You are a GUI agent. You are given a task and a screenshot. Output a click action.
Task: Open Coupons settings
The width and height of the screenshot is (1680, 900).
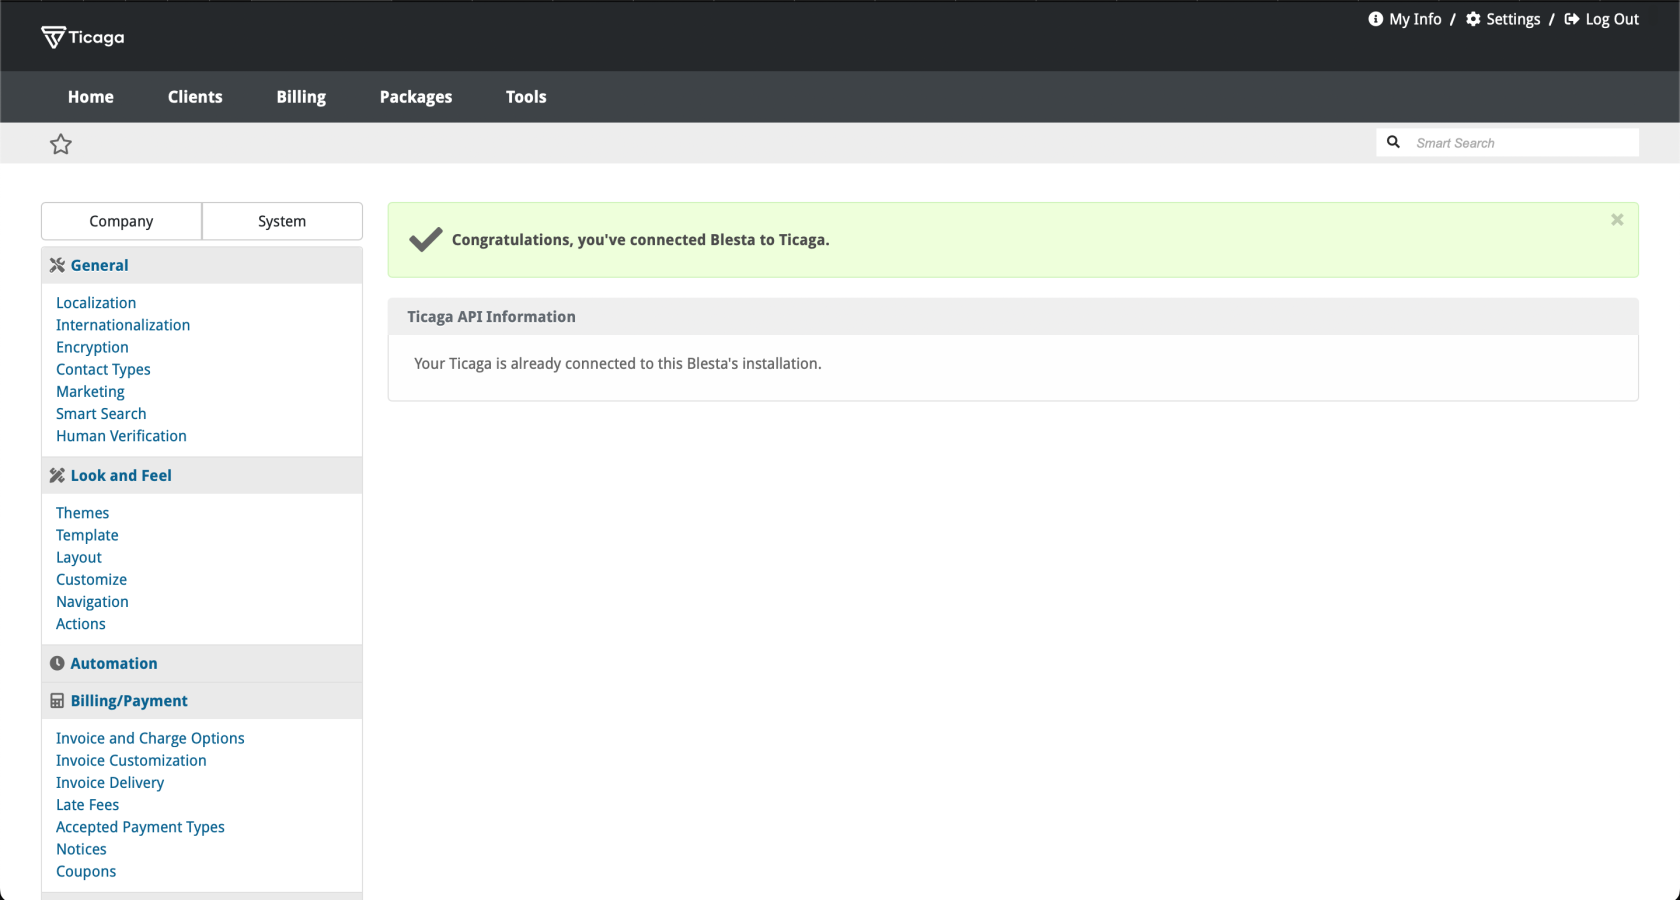pos(86,870)
